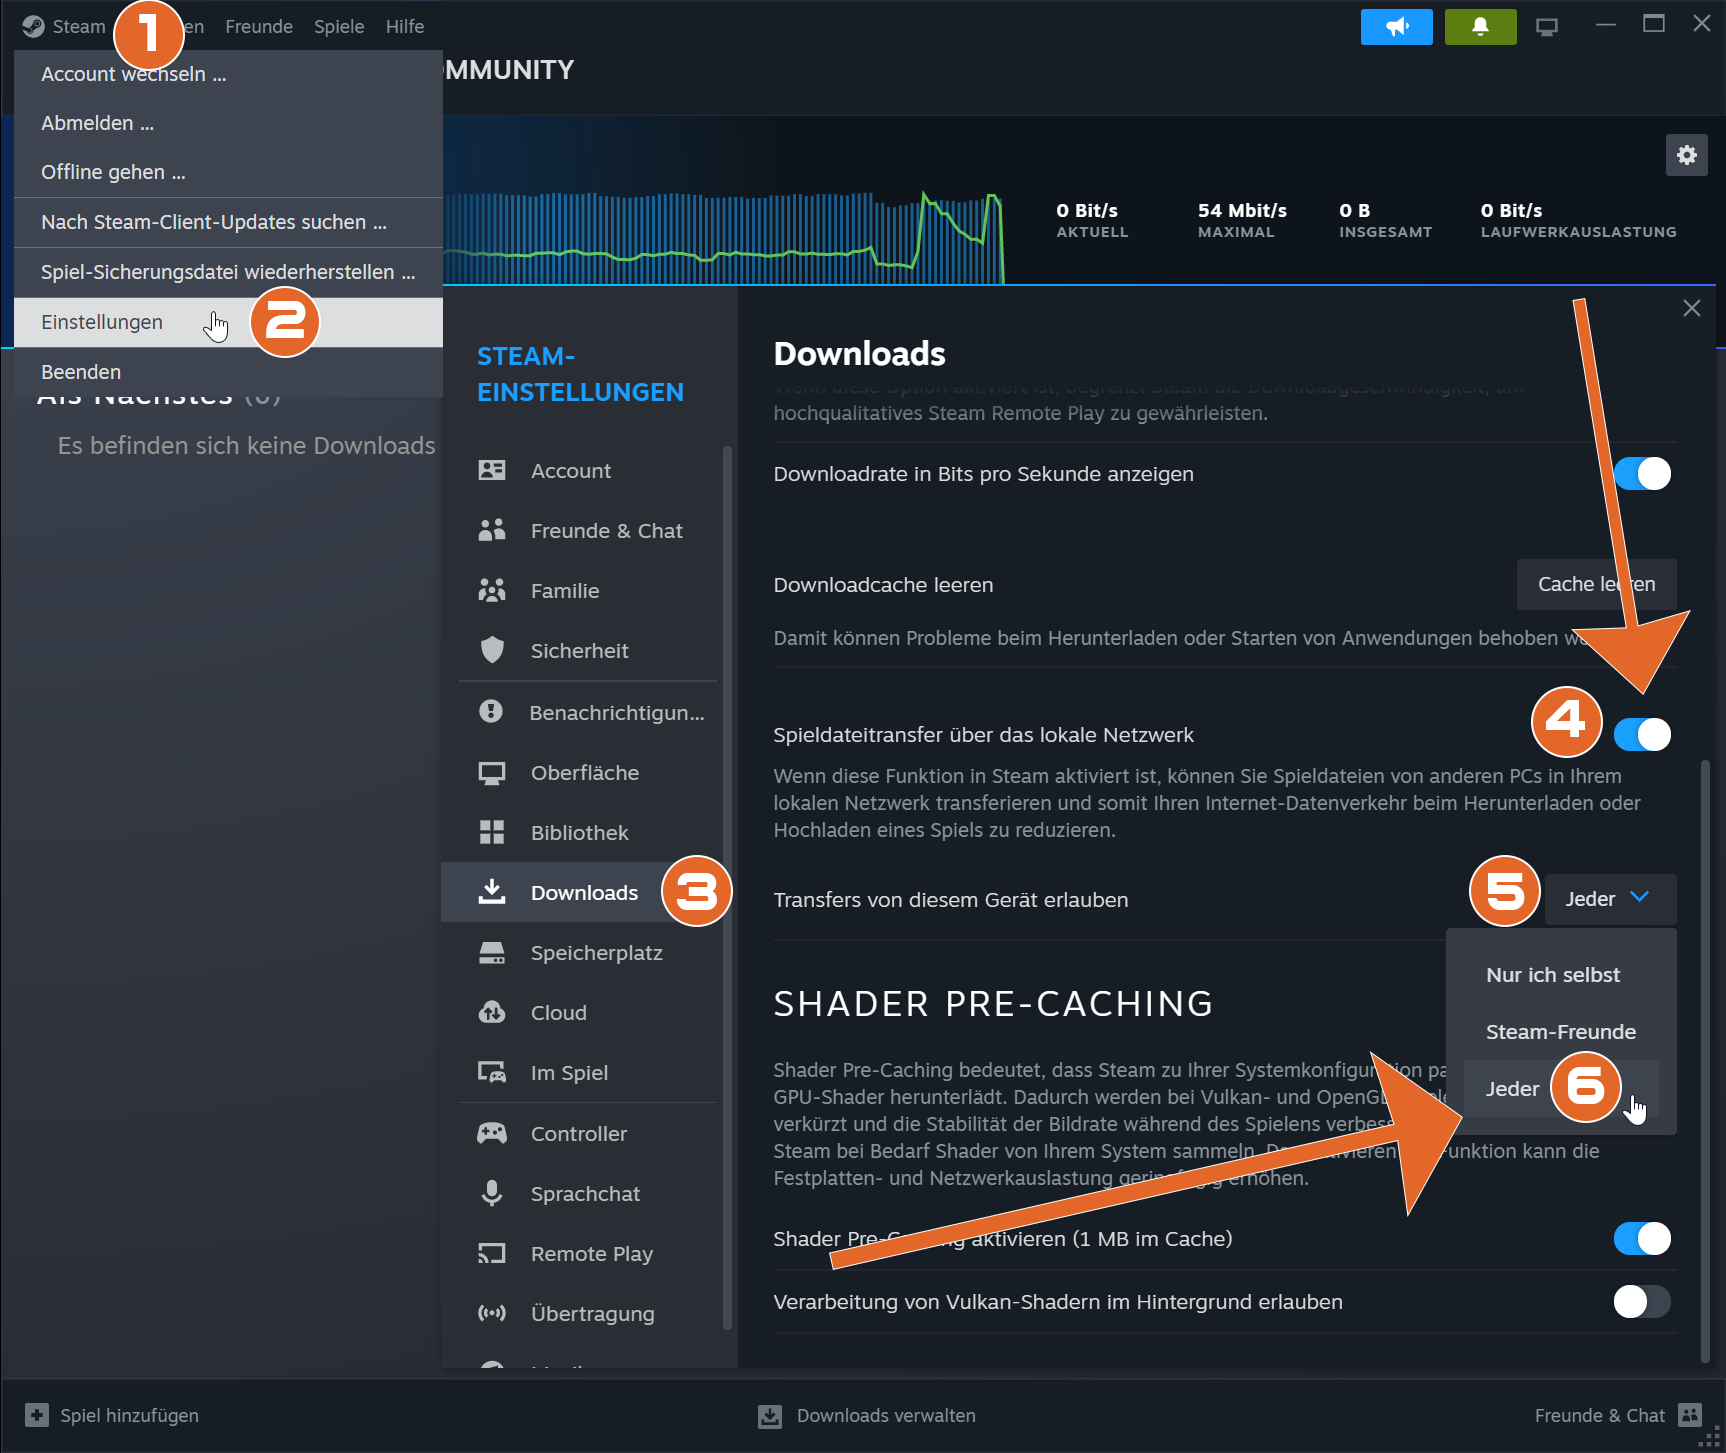The image size is (1726, 1453).
Task: Click the Familie group icon
Action: pyautogui.click(x=492, y=590)
